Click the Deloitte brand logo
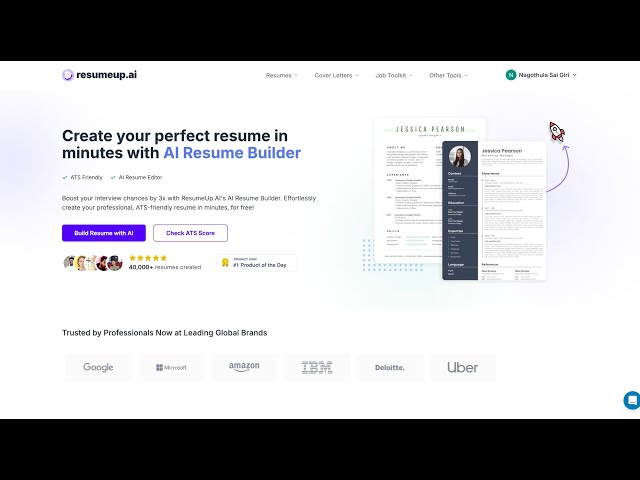The image size is (640, 480). (390, 367)
